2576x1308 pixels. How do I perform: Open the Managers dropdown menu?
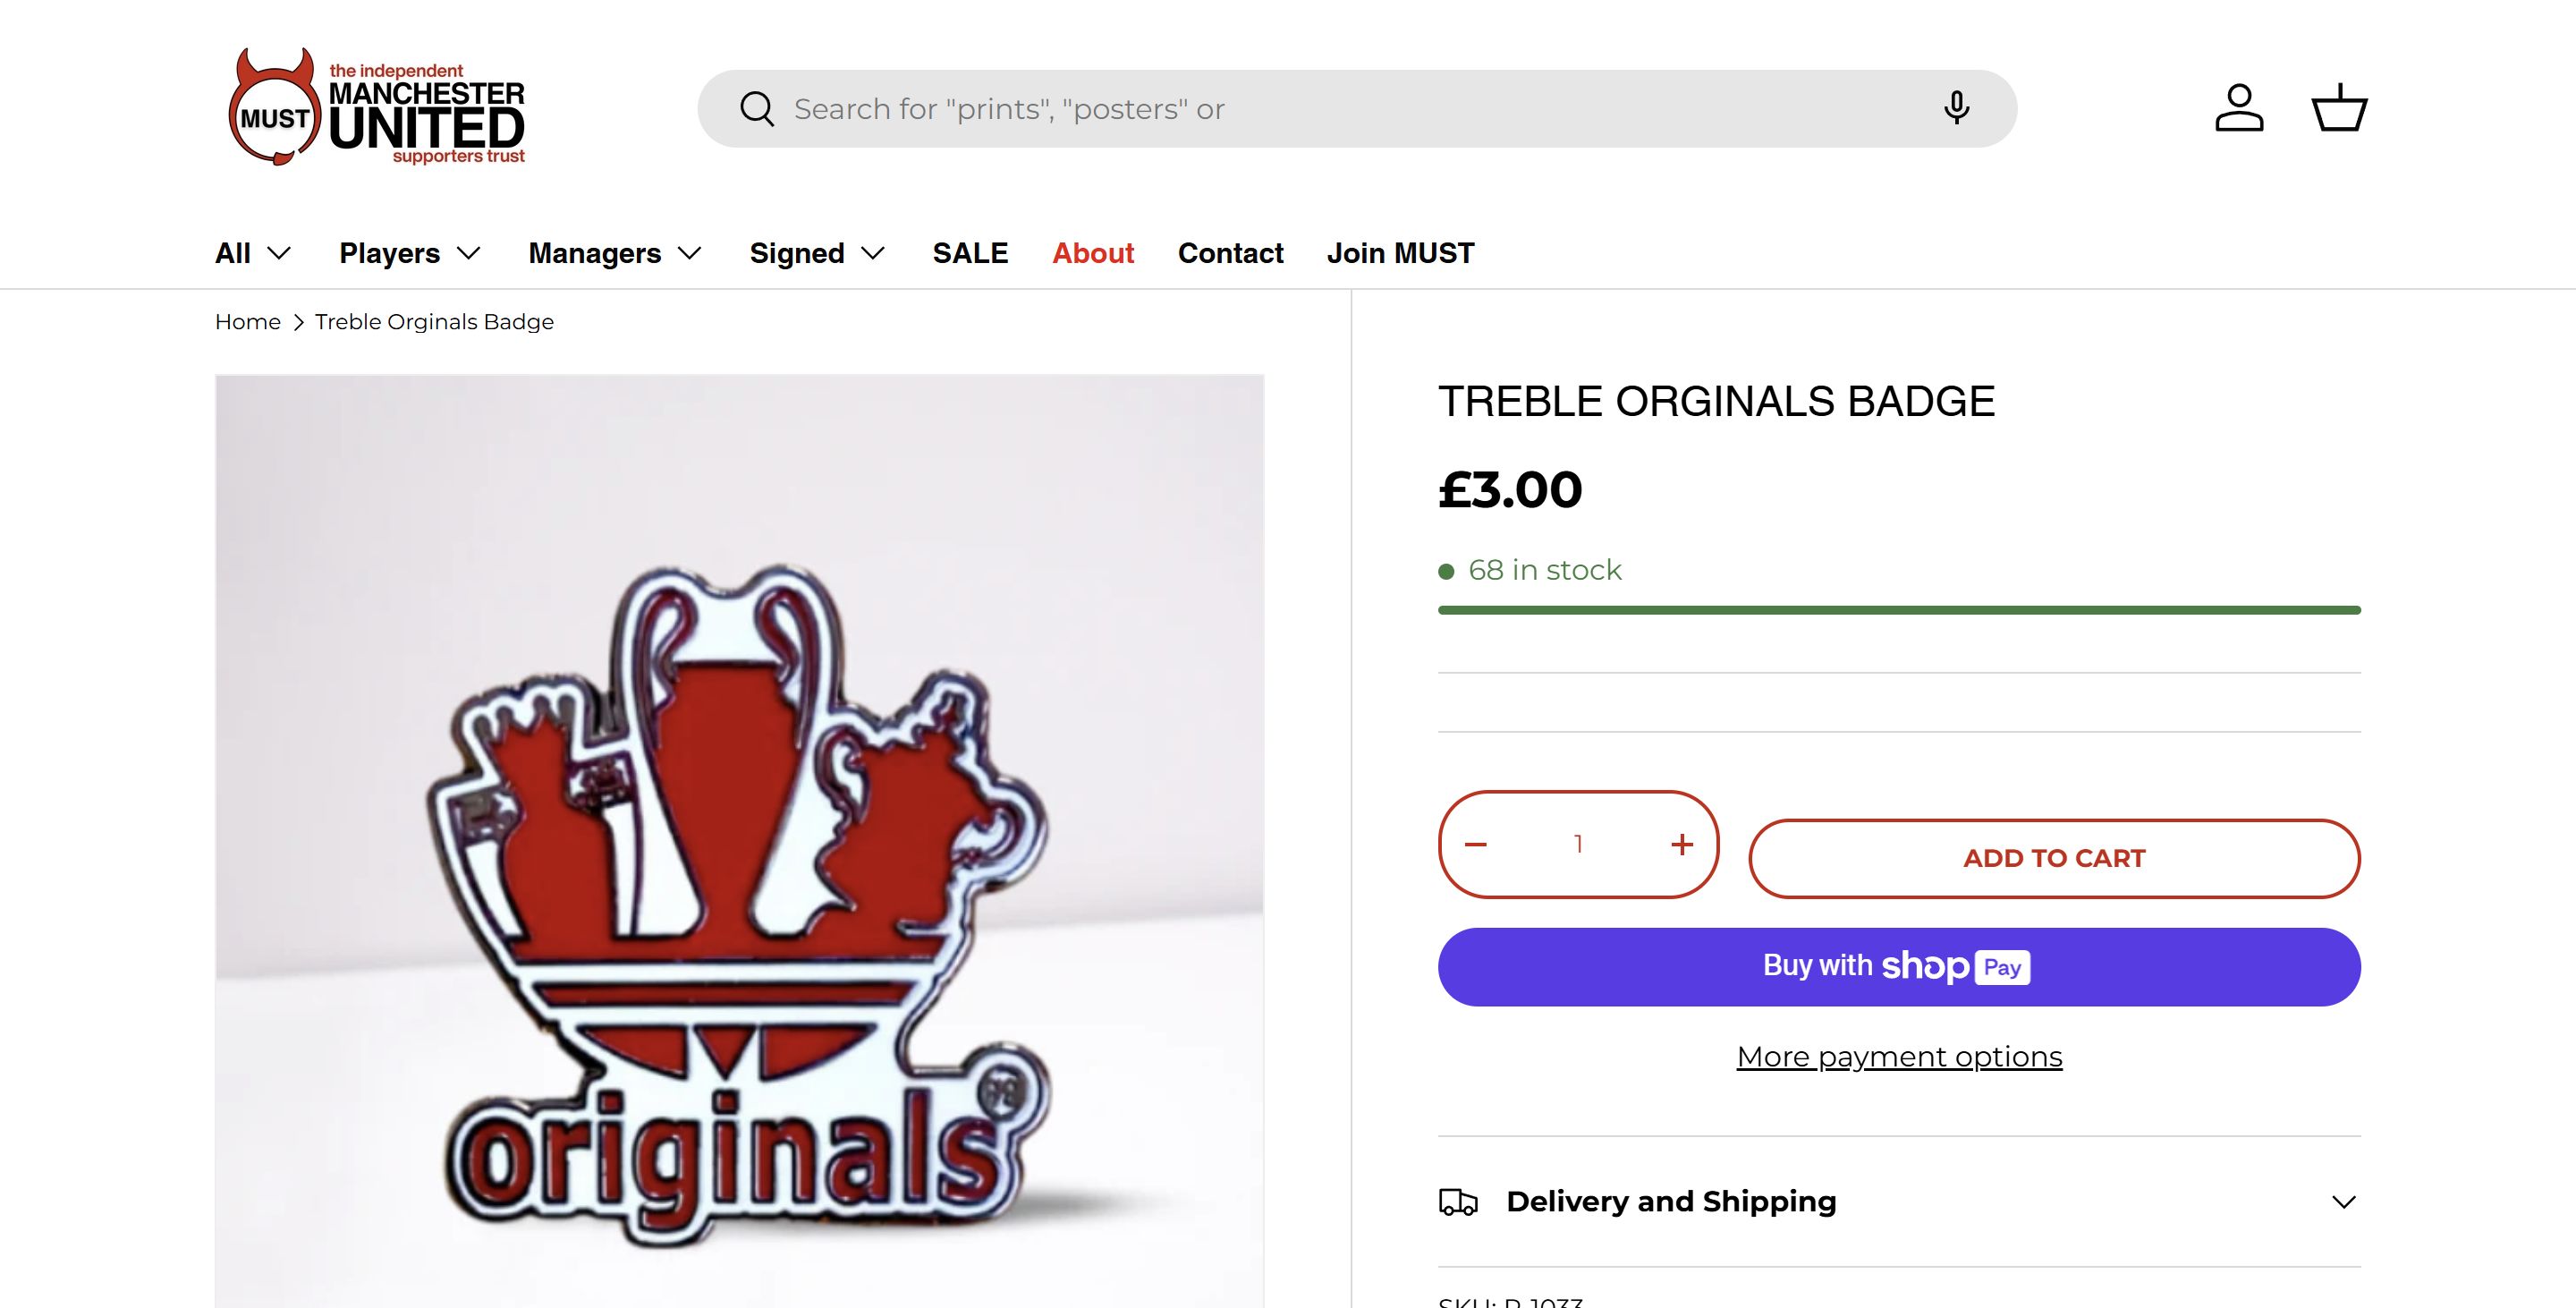pos(615,253)
